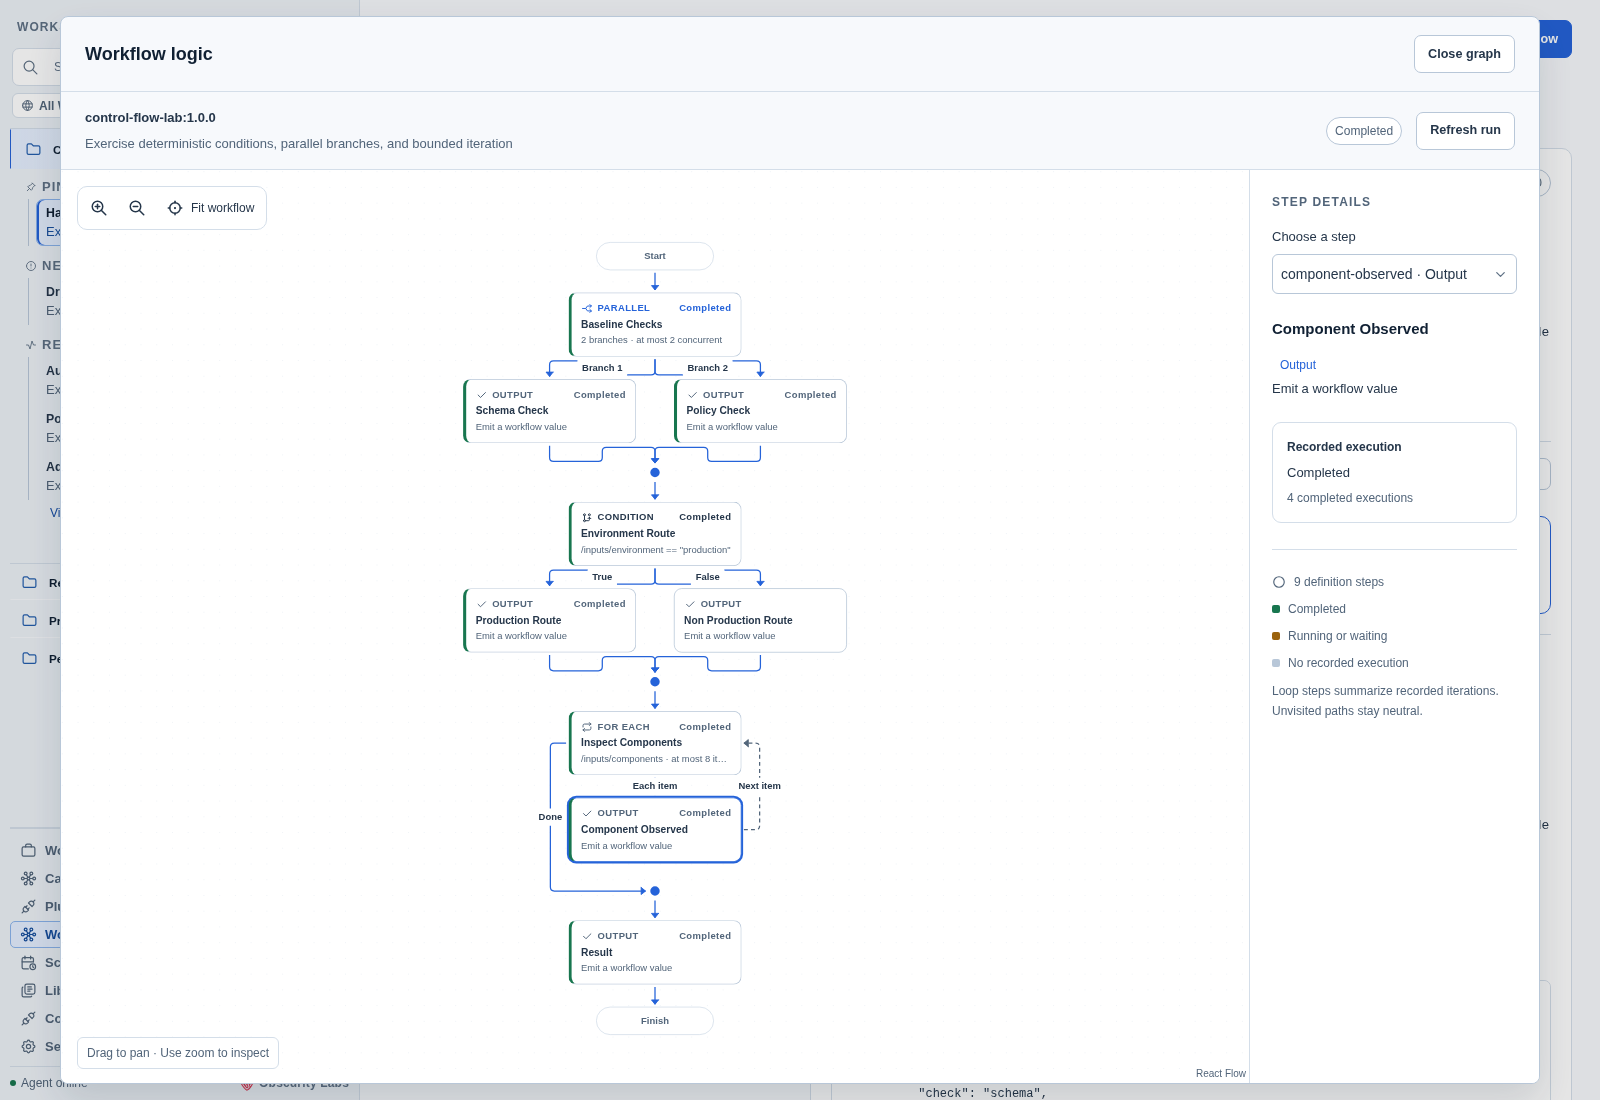This screenshot has height=1100, width=1600.
Task: Click the checkmark icon on Result node
Action: [x=587, y=936]
